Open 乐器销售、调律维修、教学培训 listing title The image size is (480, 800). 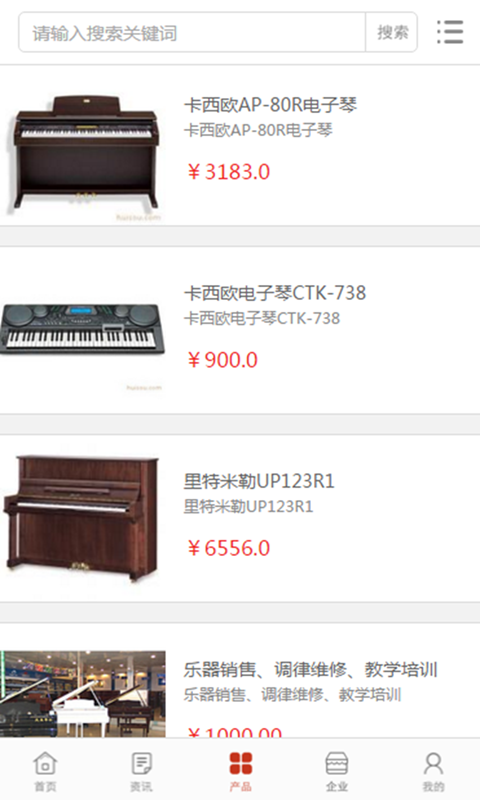[311, 669]
